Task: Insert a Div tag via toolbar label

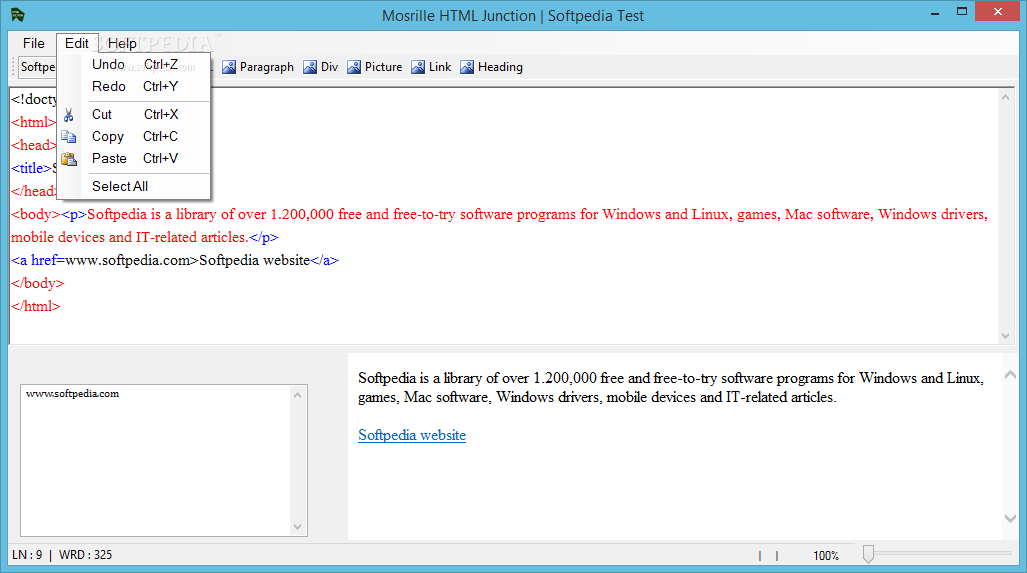Action: [329, 67]
